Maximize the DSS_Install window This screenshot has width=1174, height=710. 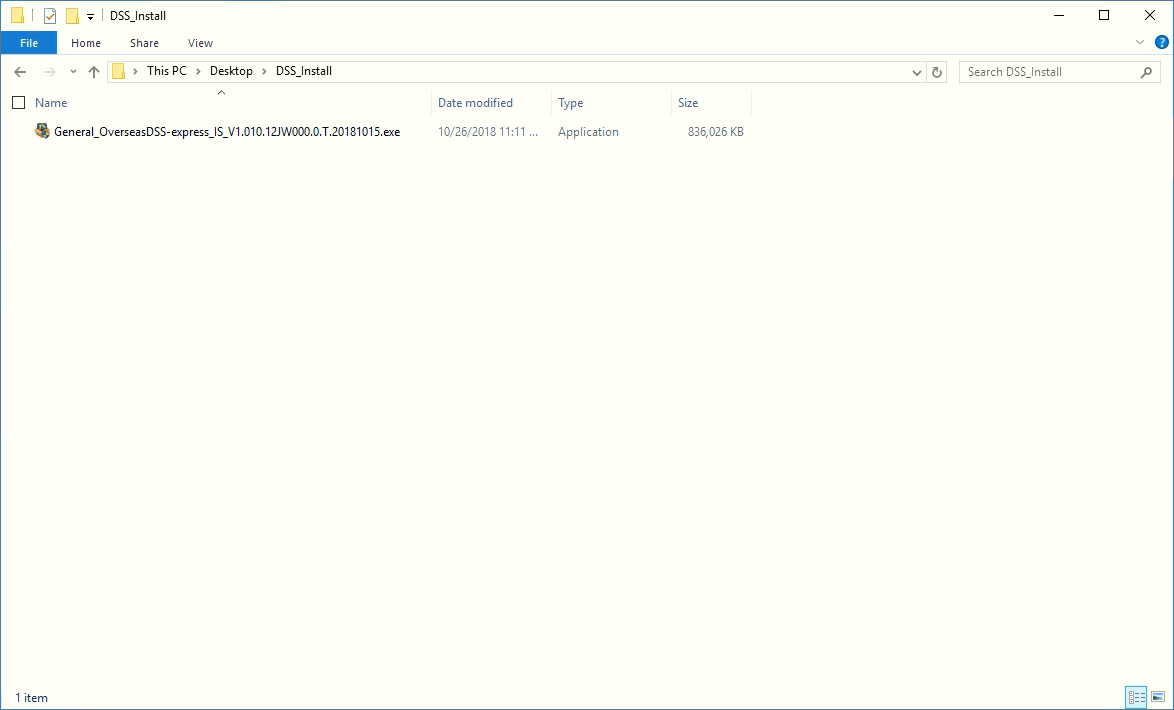tap(1104, 16)
